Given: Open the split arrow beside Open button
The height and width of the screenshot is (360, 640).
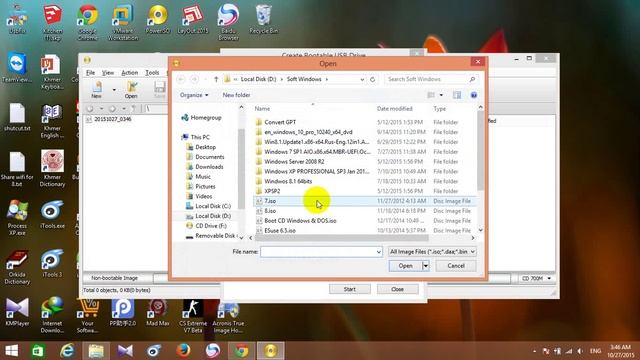Looking at the screenshot, I should [x=426, y=266].
